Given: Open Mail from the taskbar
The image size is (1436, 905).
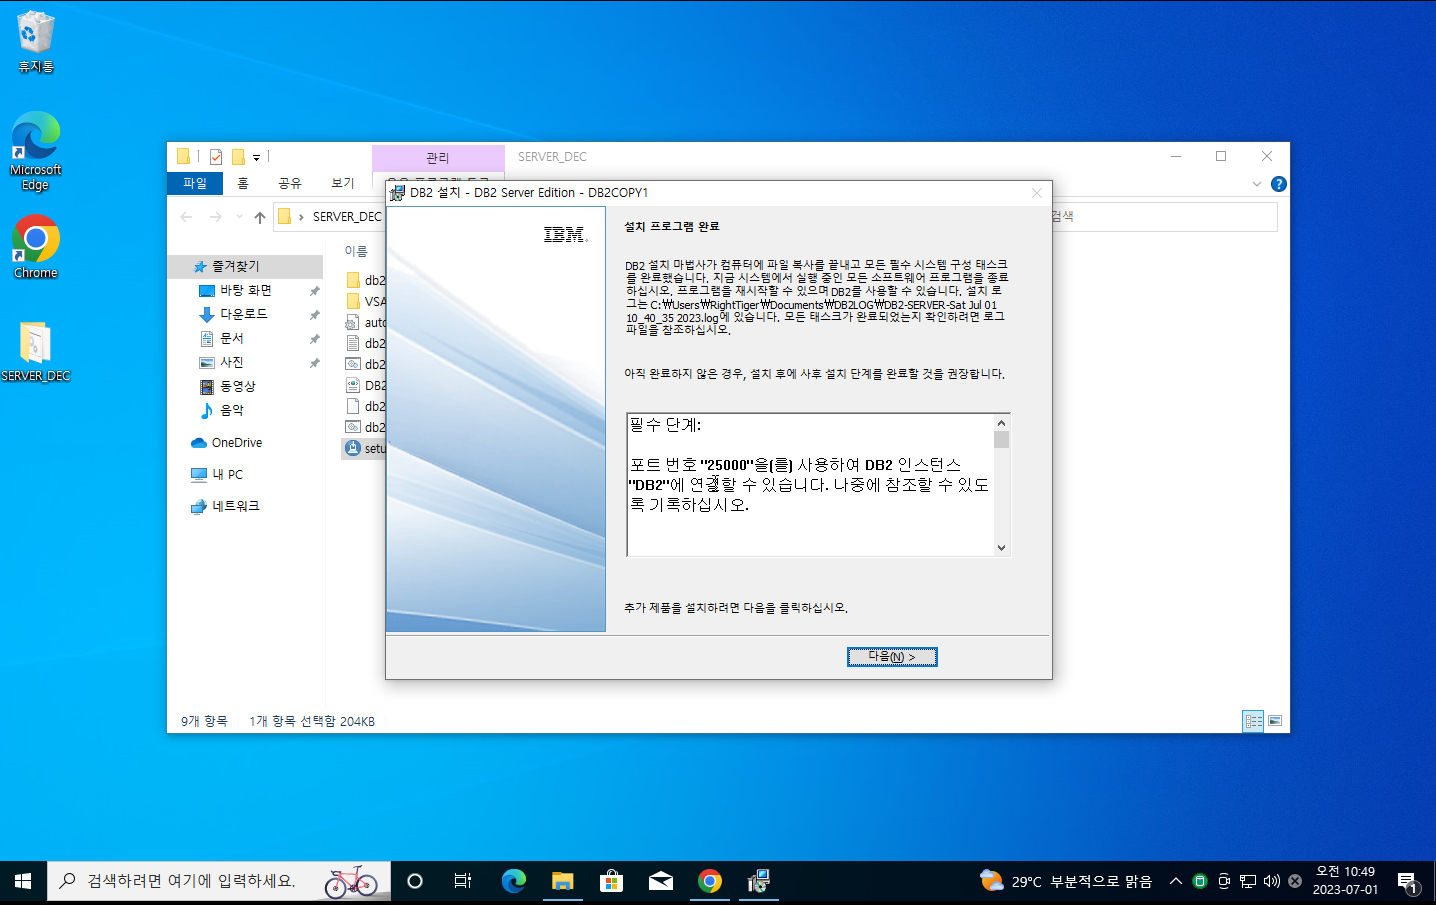Looking at the screenshot, I should [x=661, y=881].
